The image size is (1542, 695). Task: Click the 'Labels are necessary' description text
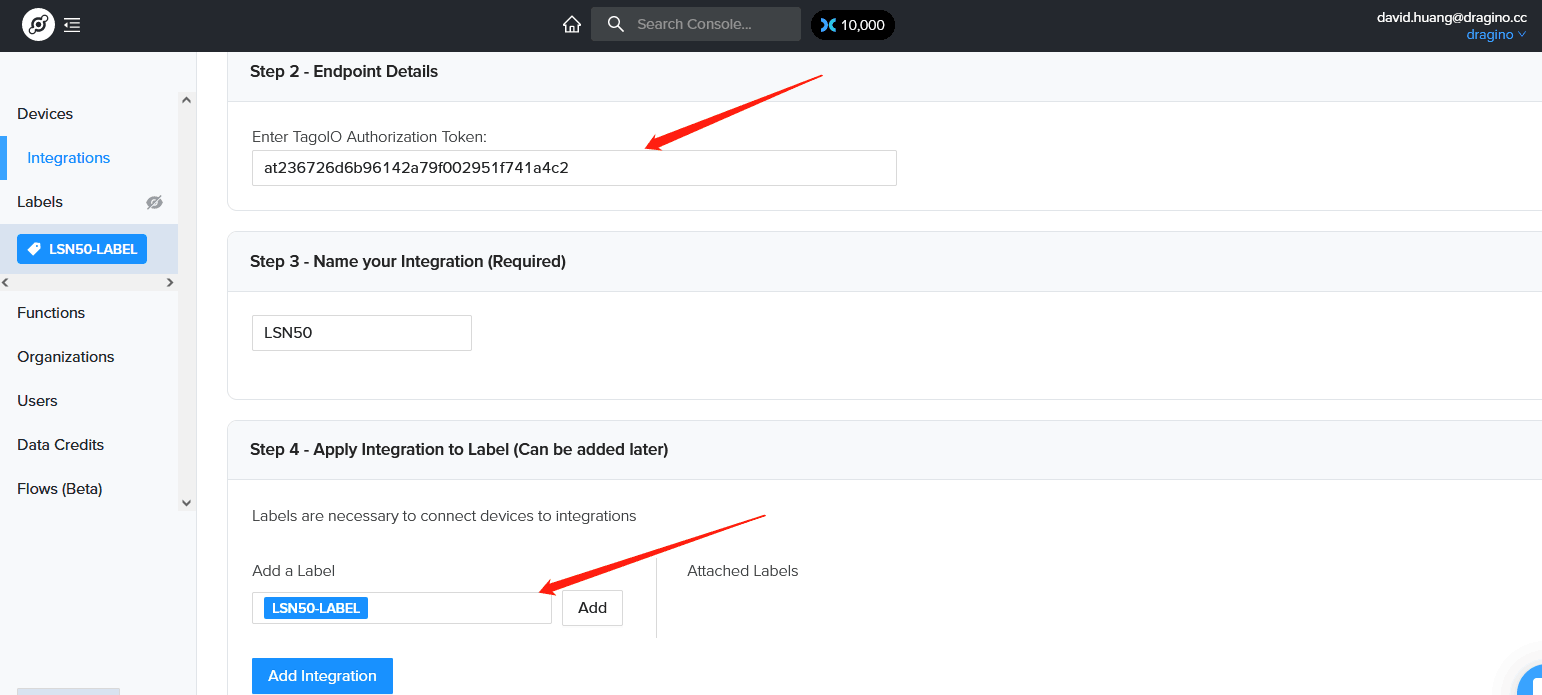pyautogui.click(x=444, y=516)
